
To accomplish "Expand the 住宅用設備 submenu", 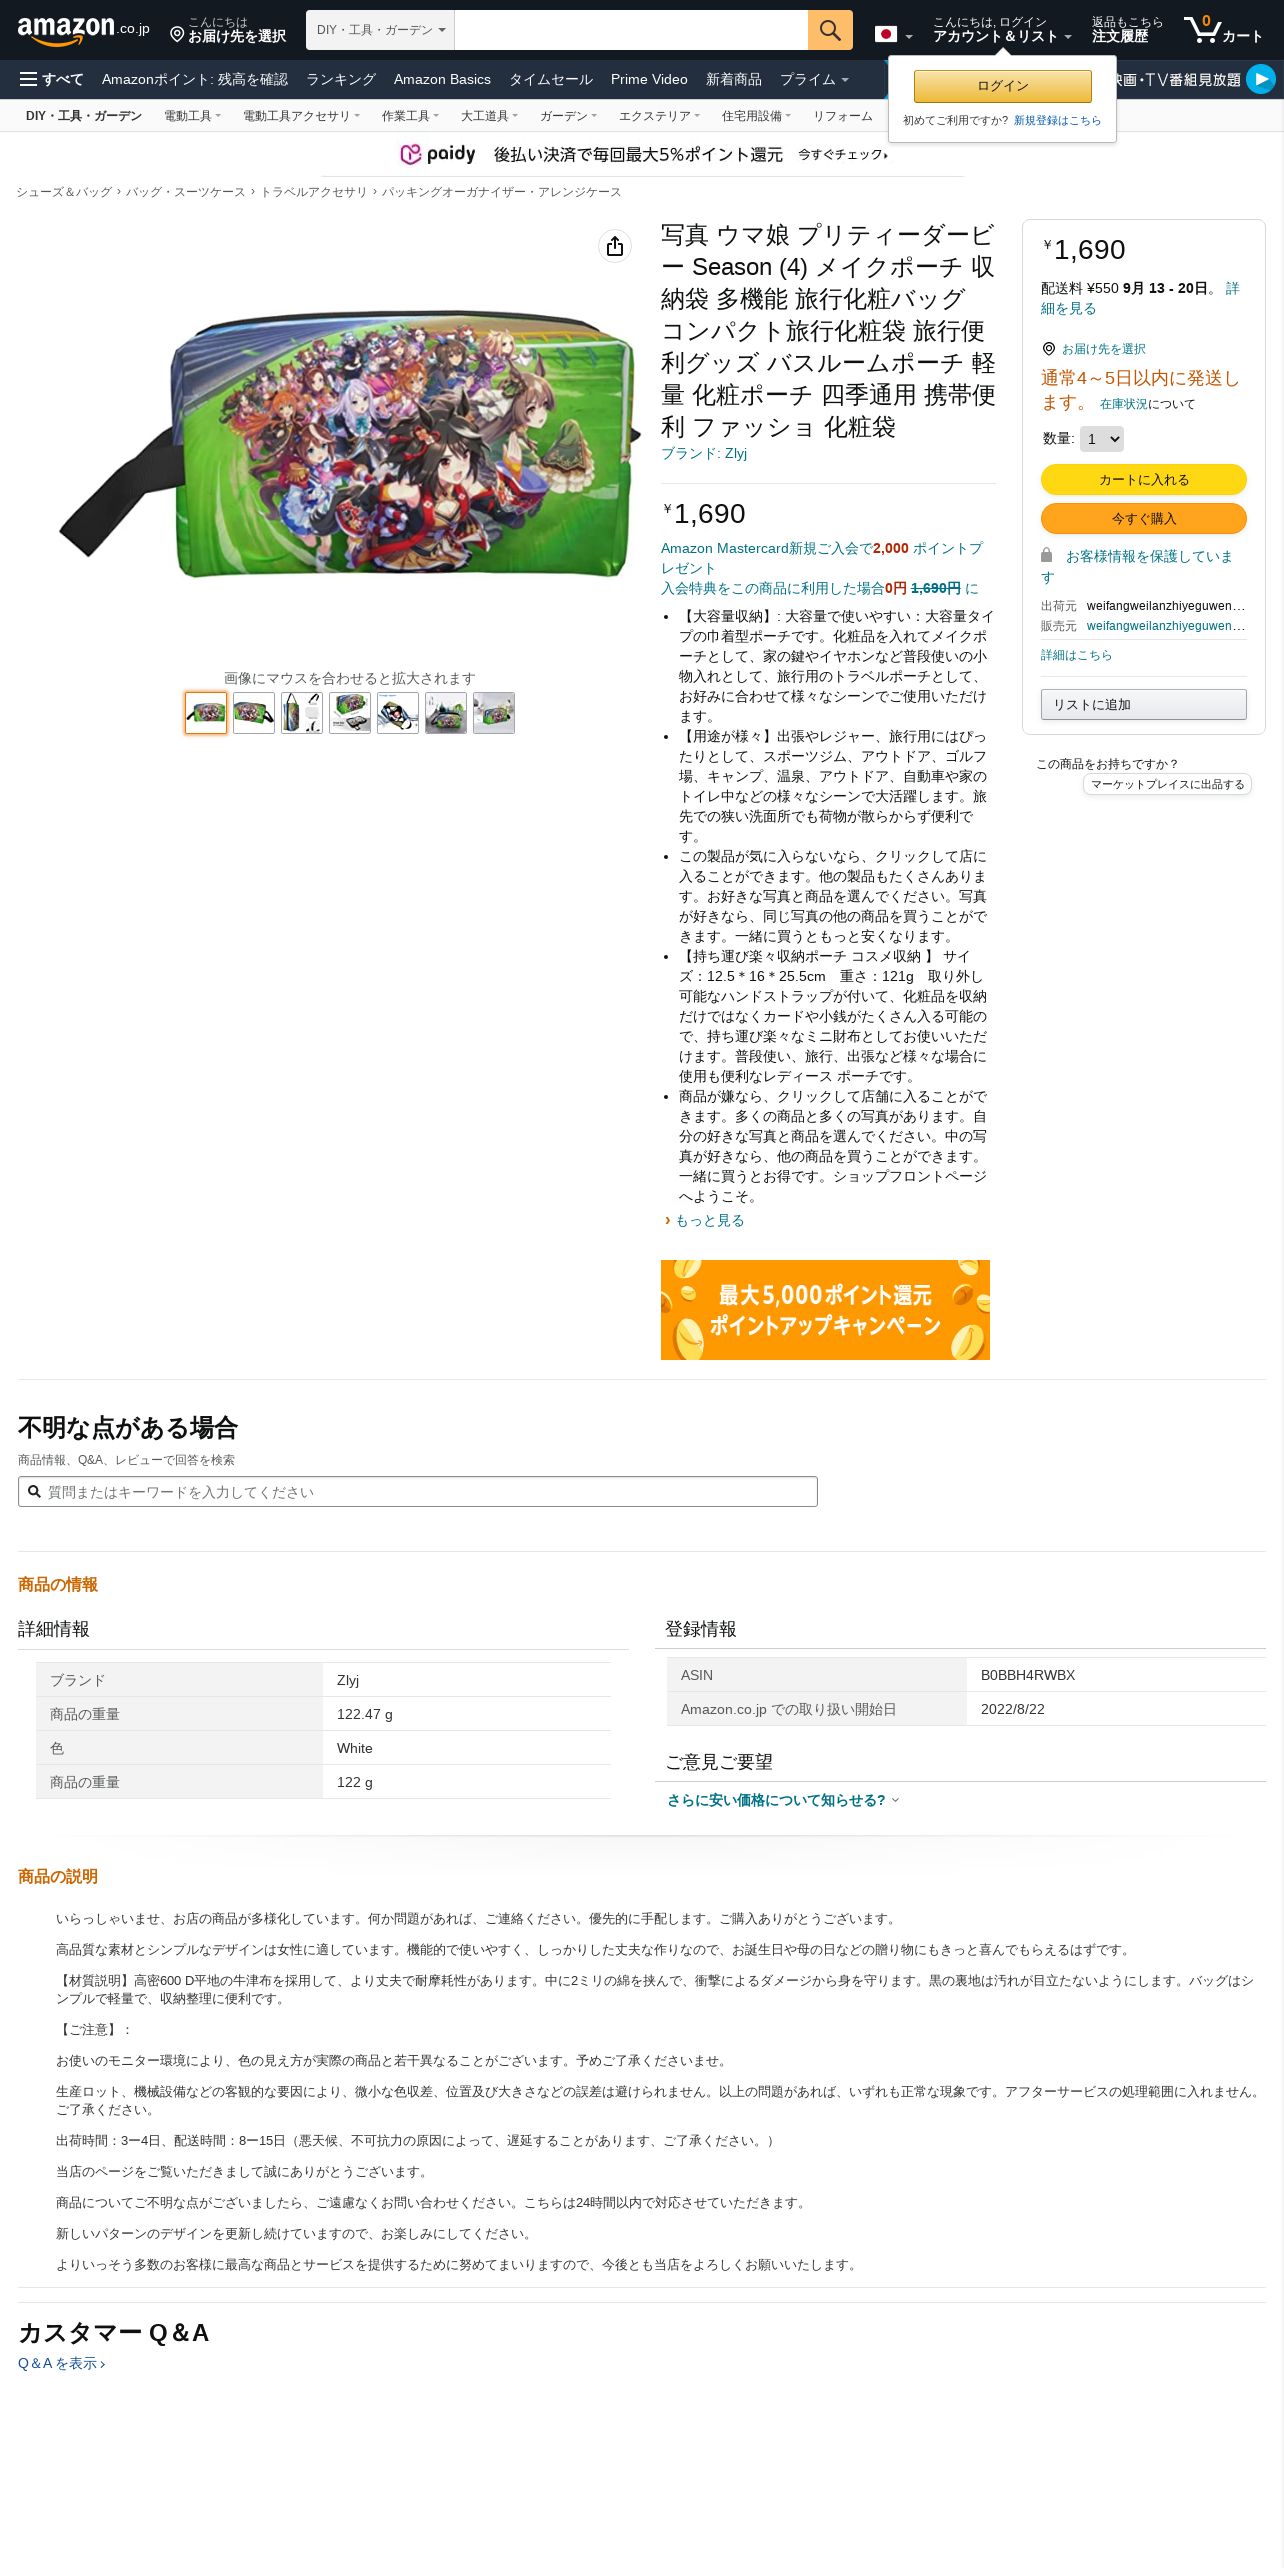I will (756, 116).
